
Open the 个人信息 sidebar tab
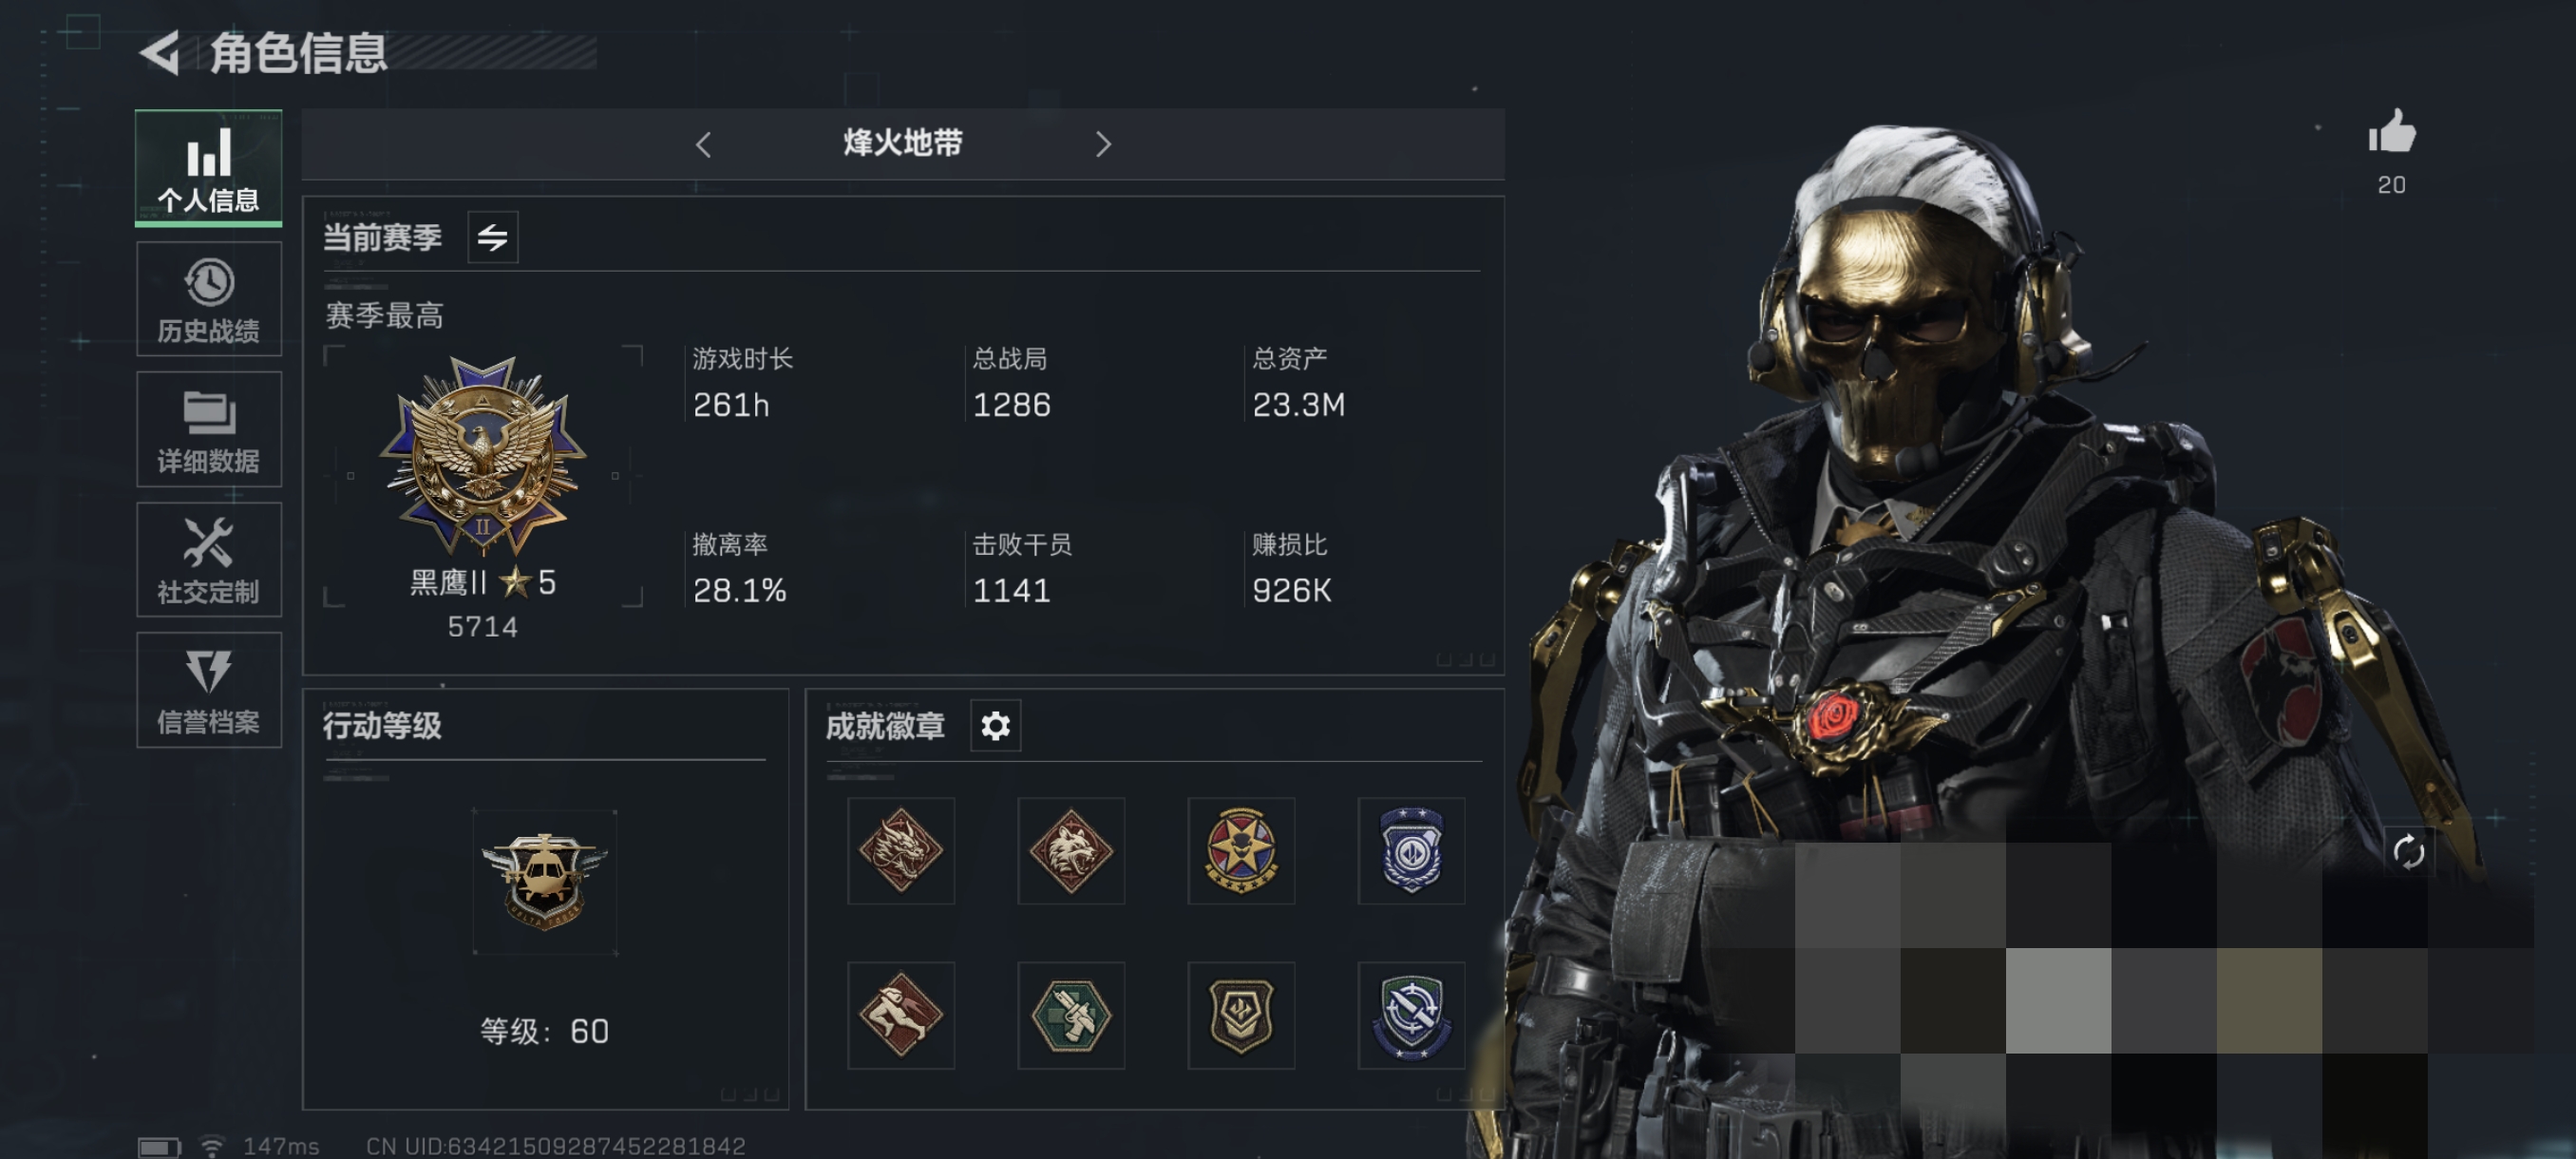tap(208, 168)
